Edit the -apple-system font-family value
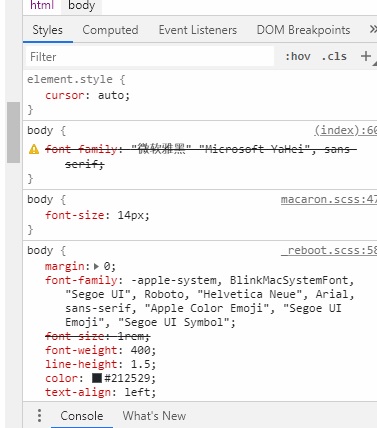Image resolution: width=377 pixels, height=428 pixels. pos(209,301)
